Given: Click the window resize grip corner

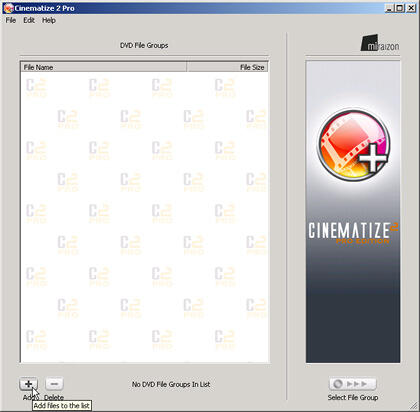Looking at the screenshot, I should (413, 405).
